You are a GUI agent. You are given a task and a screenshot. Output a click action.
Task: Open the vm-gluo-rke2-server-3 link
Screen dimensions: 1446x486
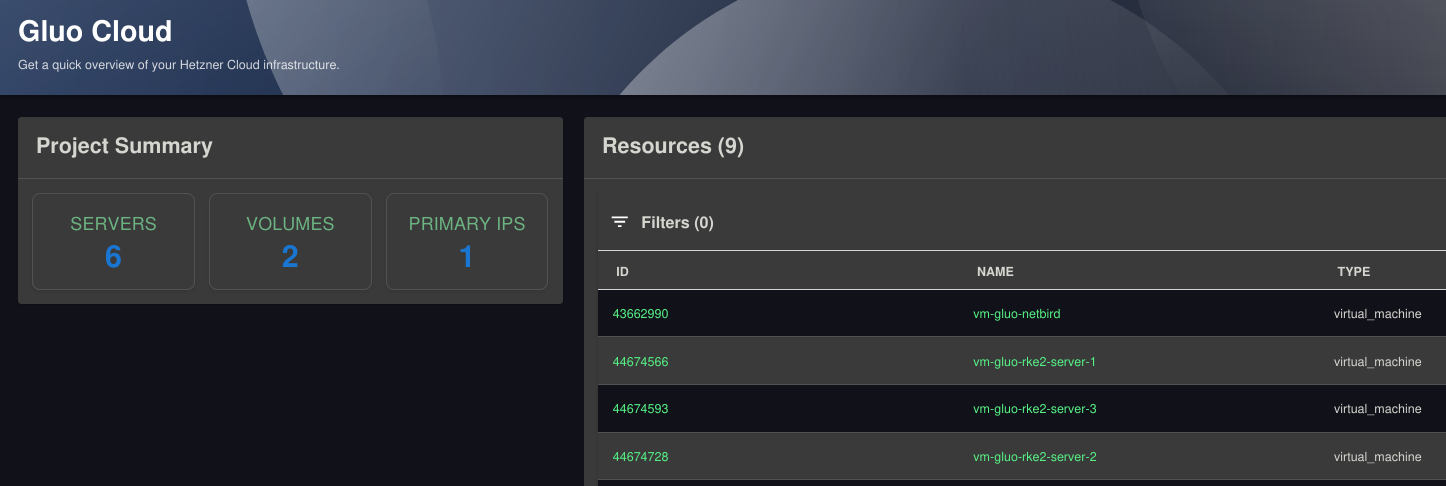point(1034,409)
